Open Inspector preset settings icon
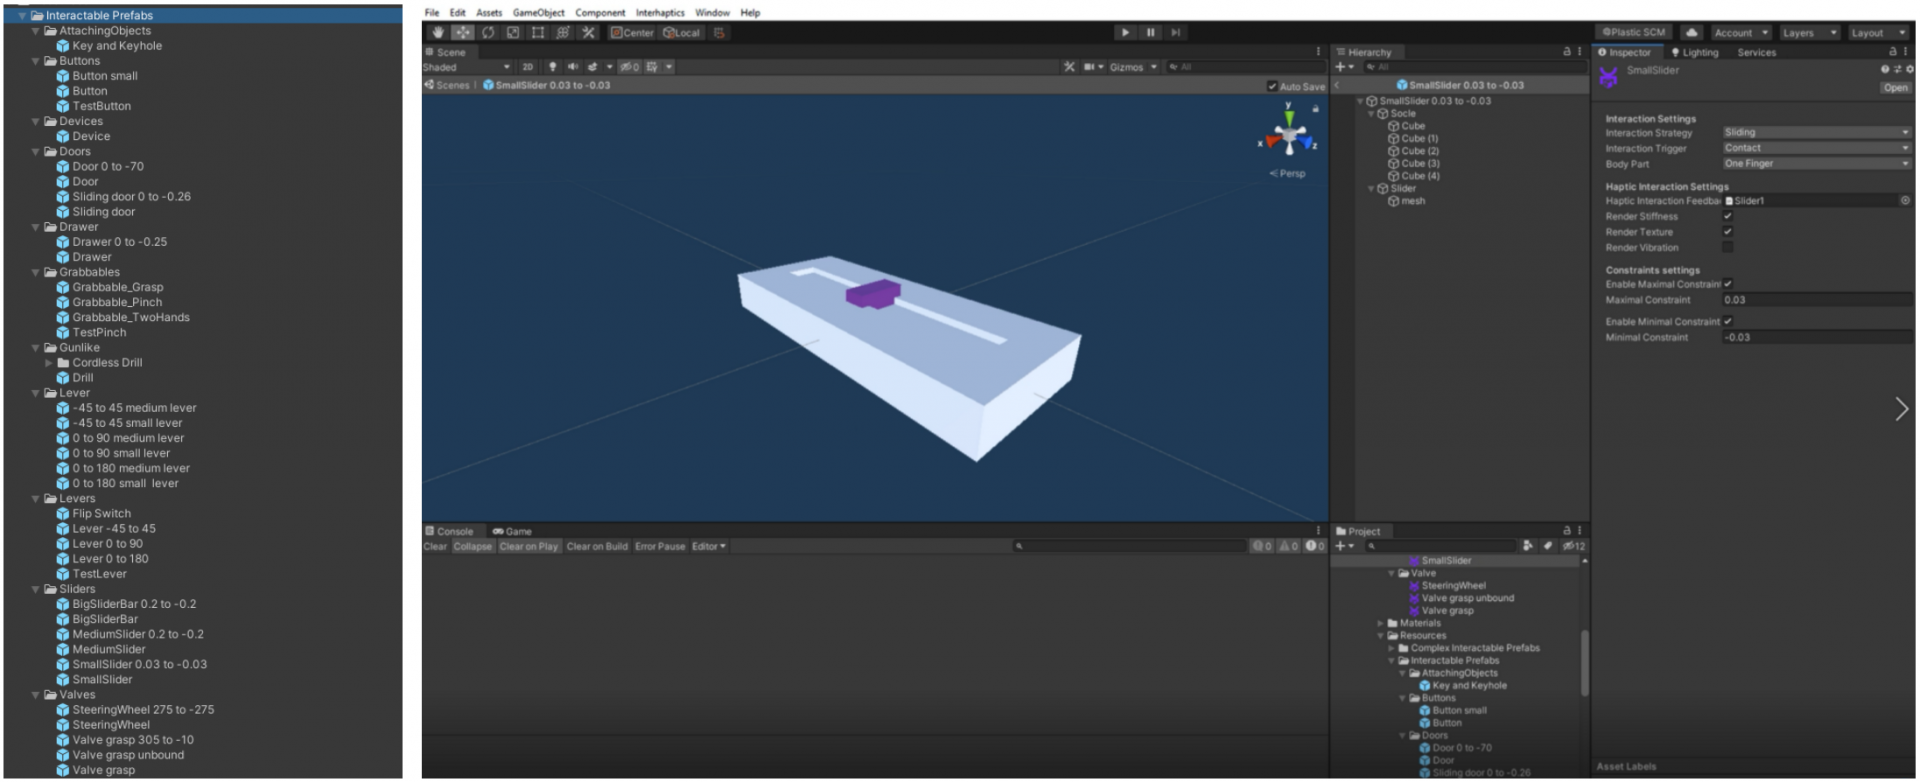The width and height of the screenshot is (1920, 782). pyautogui.click(x=1897, y=70)
